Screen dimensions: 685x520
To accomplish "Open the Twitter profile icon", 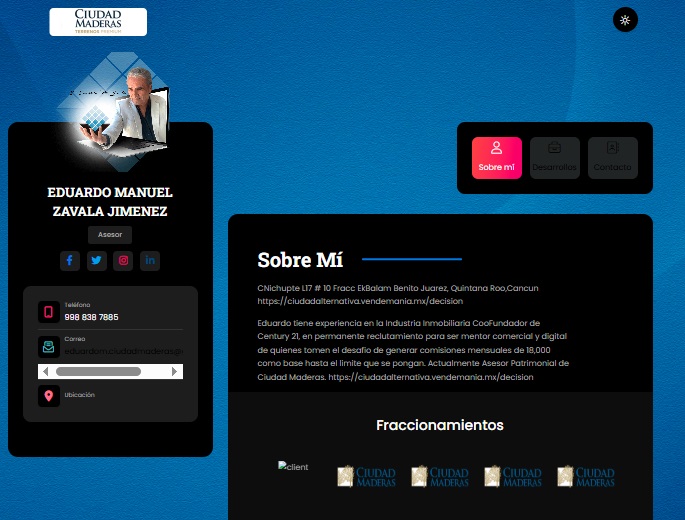I will point(97,261).
